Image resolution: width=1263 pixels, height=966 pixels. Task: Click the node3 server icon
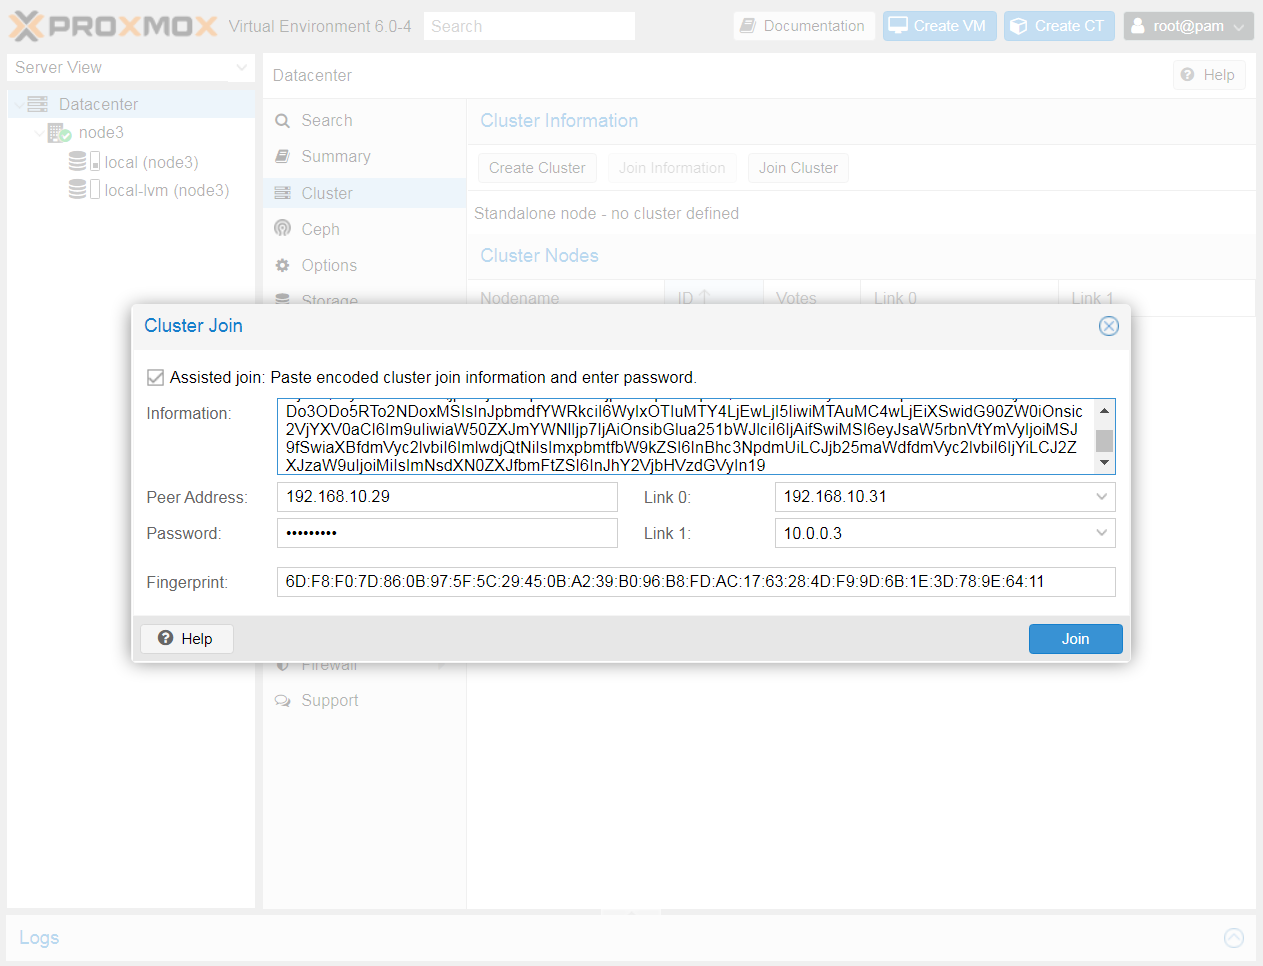pyautogui.click(x=59, y=133)
